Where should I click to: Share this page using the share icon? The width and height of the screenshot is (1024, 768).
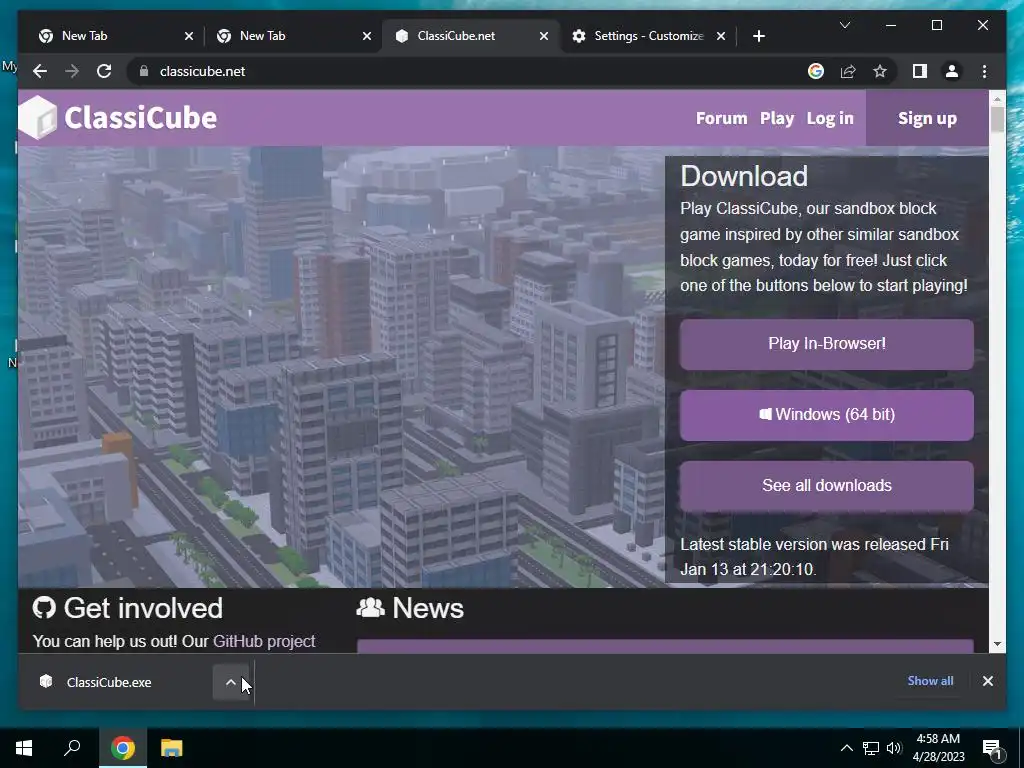pos(848,71)
